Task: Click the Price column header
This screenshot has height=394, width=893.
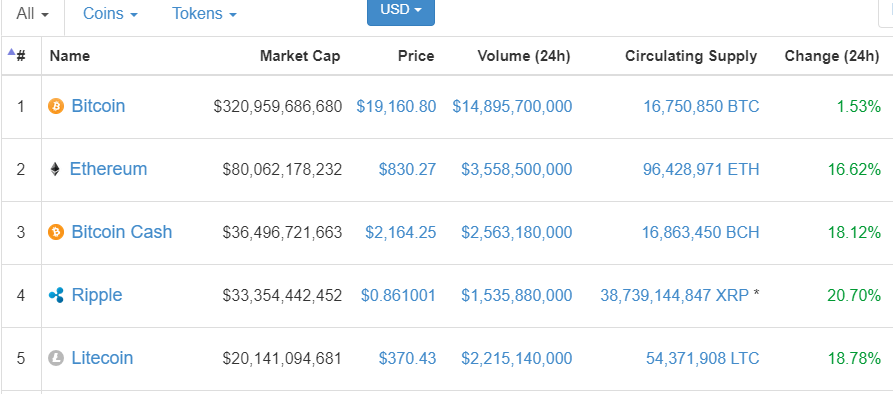Action: click(x=416, y=56)
